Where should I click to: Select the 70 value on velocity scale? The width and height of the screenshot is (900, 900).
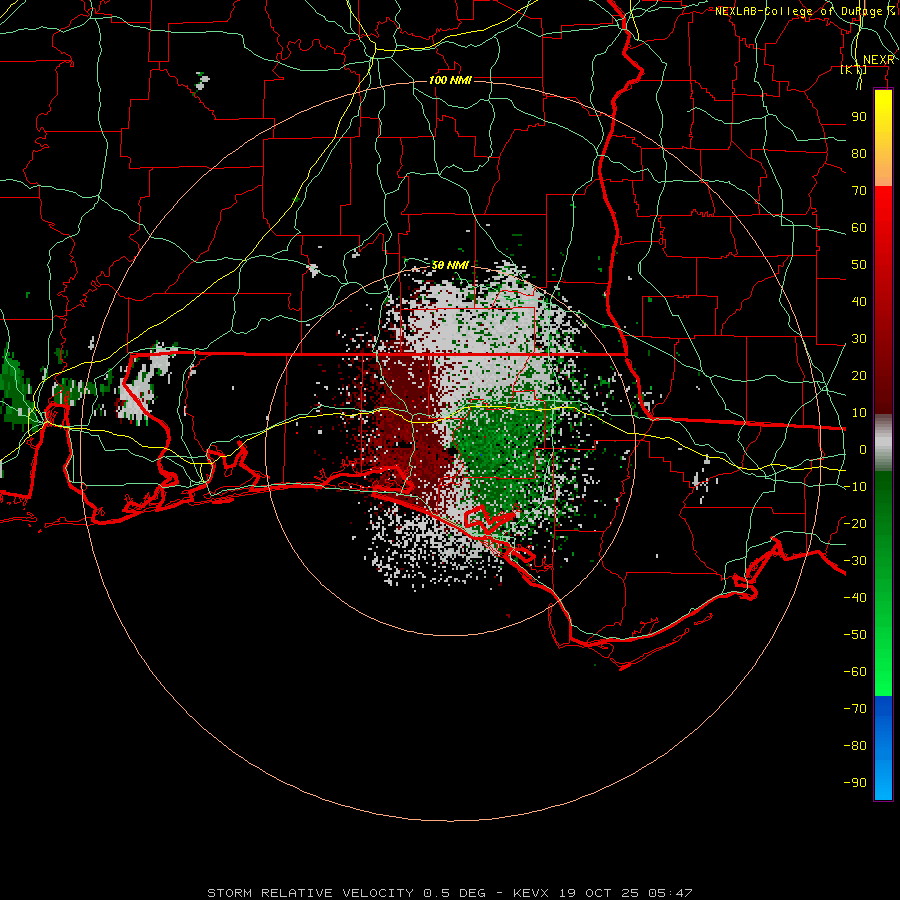pyautogui.click(x=859, y=191)
